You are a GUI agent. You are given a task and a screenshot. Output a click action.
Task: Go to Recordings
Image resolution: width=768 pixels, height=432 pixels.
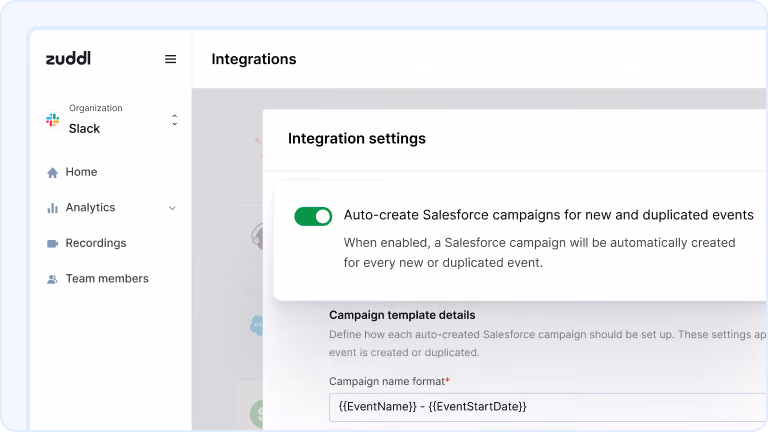pos(96,243)
